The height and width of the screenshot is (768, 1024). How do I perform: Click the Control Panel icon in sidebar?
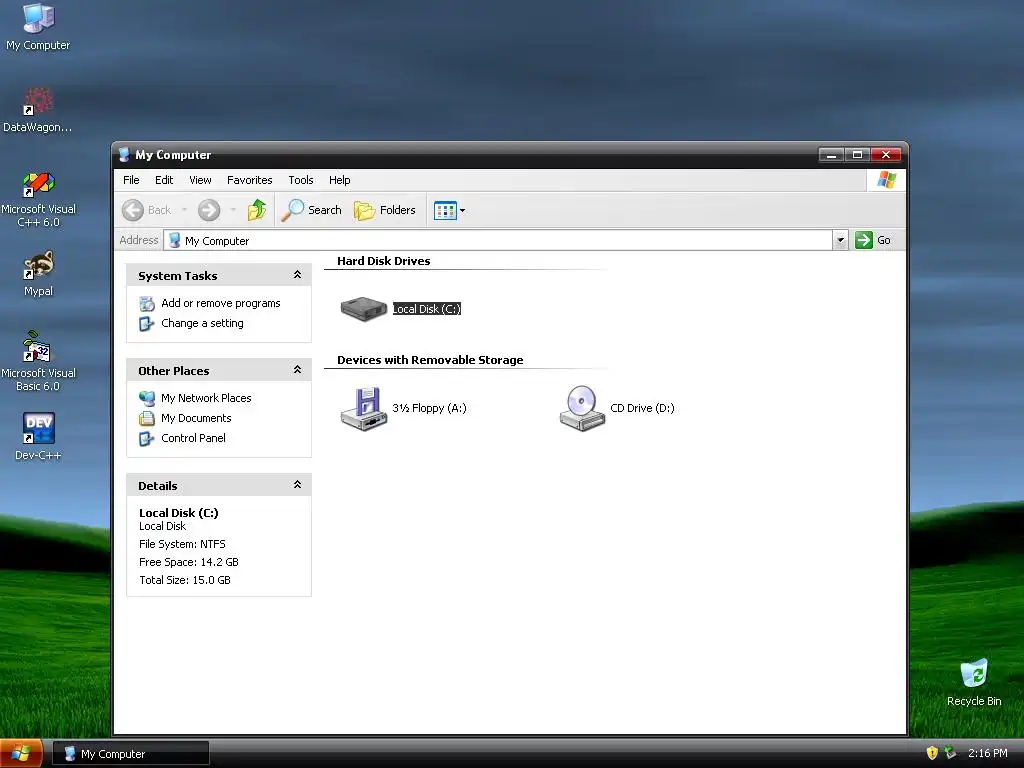(x=147, y=439)
